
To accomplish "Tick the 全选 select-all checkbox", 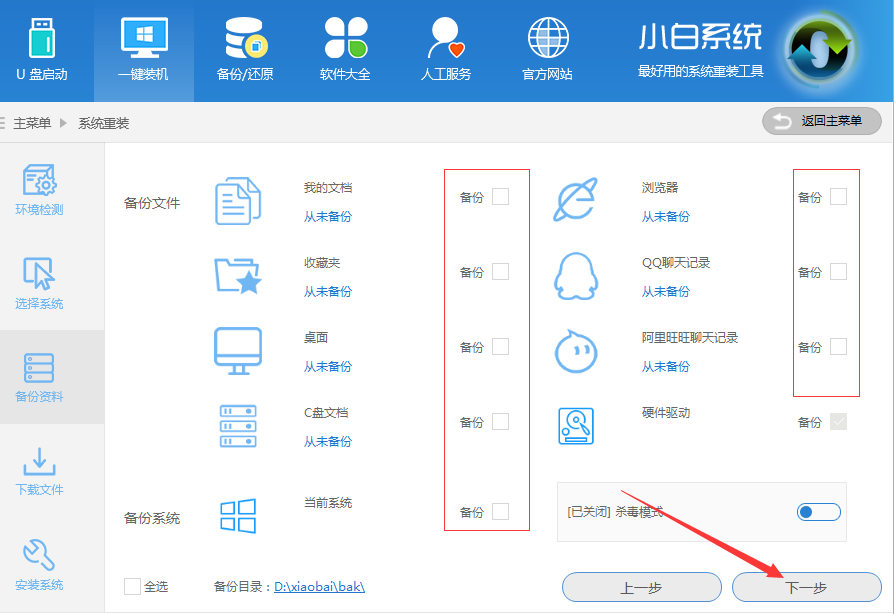I will click(x=132, y=587).
